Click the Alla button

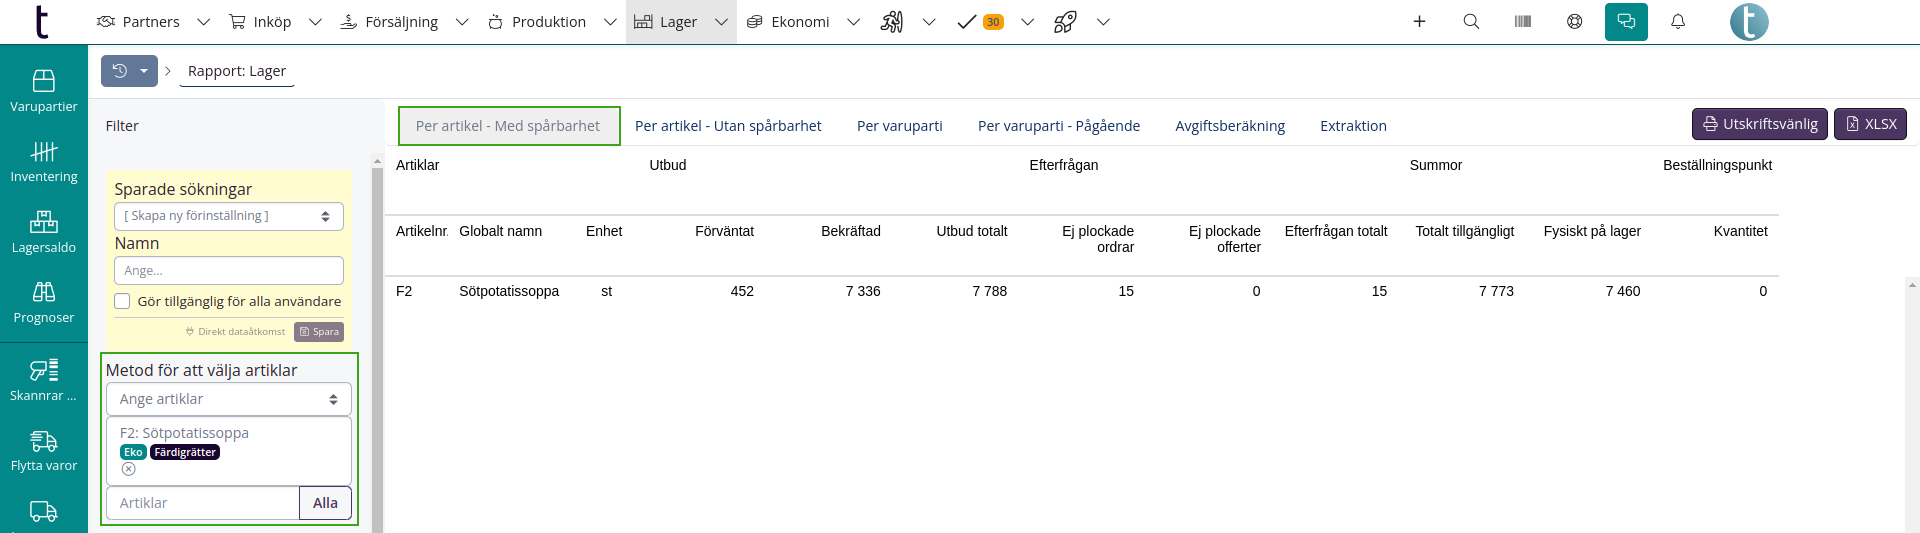click(325, 503)
